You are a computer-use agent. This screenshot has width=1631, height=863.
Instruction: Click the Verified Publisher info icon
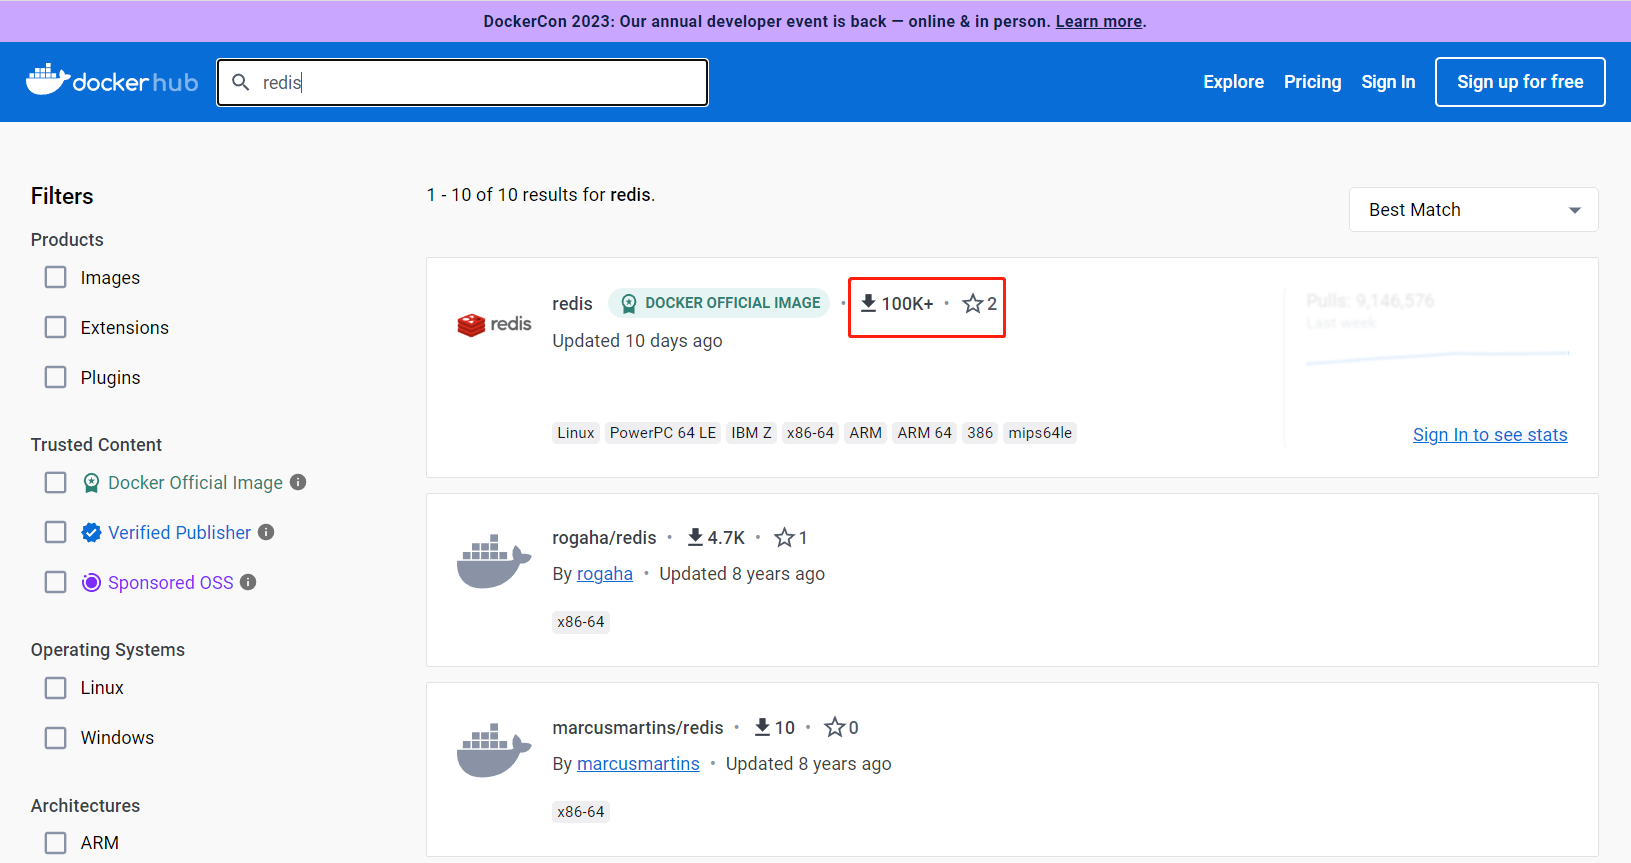(x=266, y=532)
